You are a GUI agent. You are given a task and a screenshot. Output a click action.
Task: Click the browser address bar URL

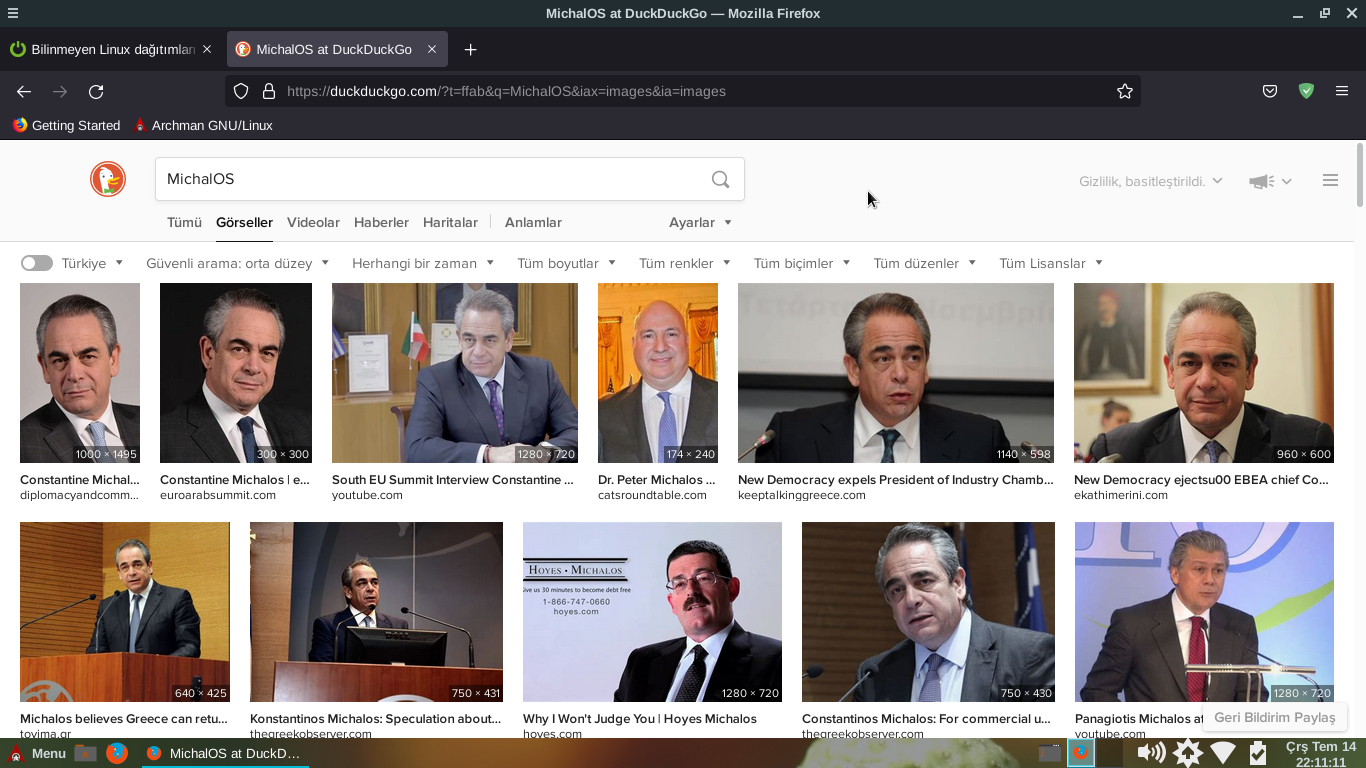pyautogui.click(x=506, y=91)
